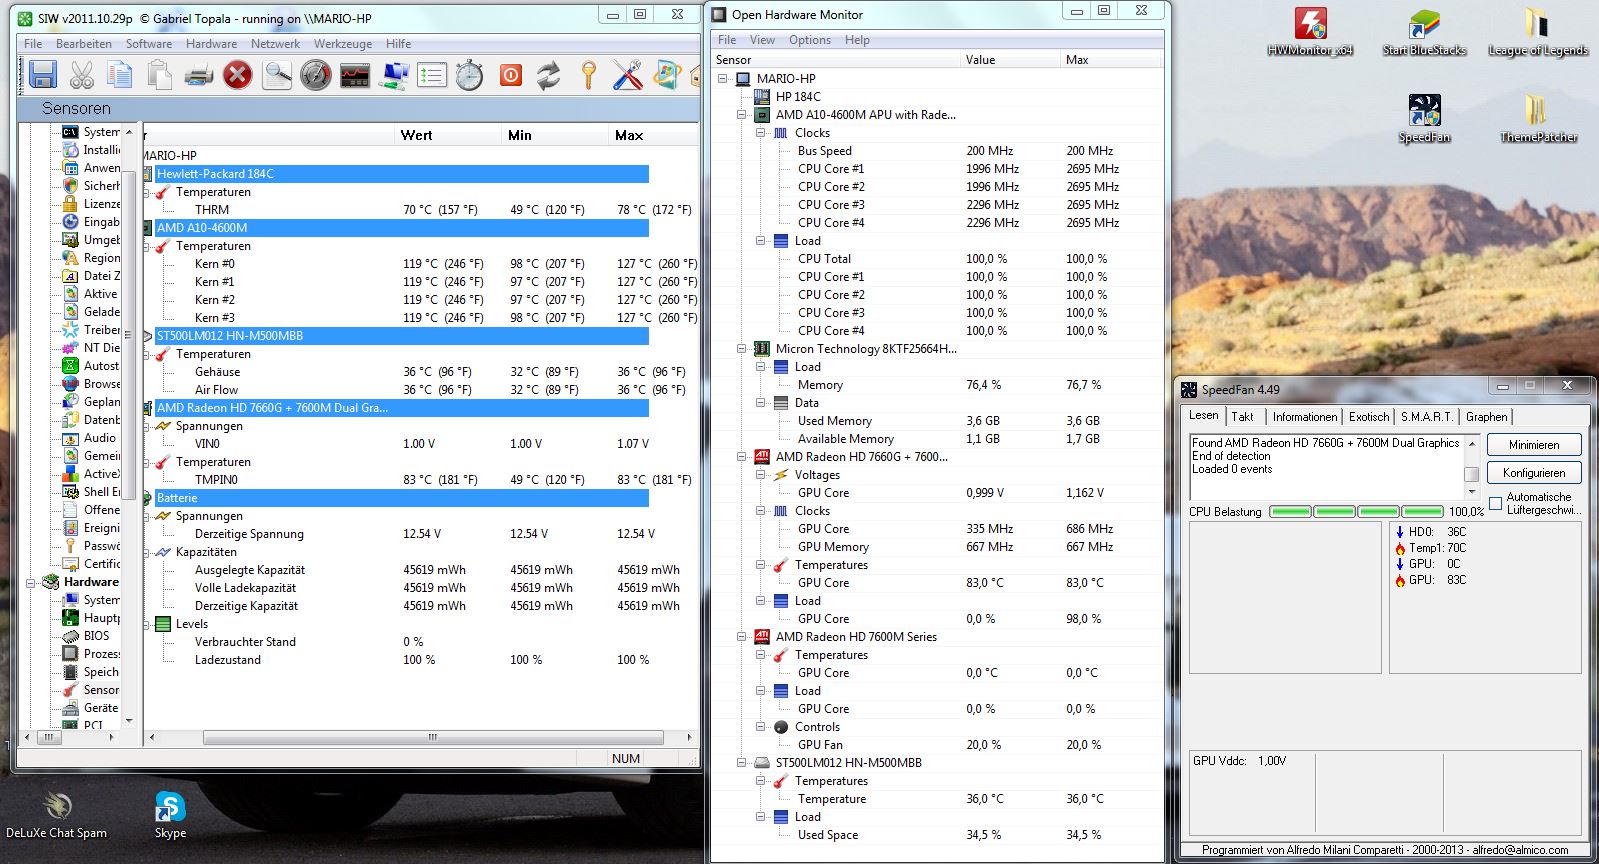Click the CPU Belastung green load bar in SpeedFan
Viewport: 1599px width, 864px height.
click(1357, 512)
